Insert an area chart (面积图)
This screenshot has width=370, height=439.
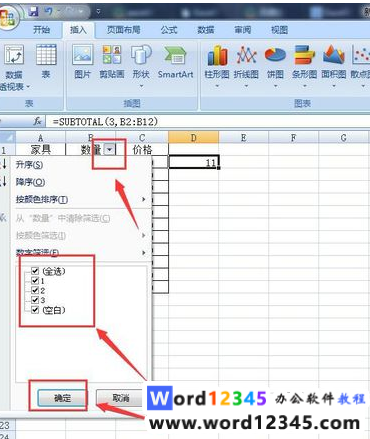(x=334, y=66)
